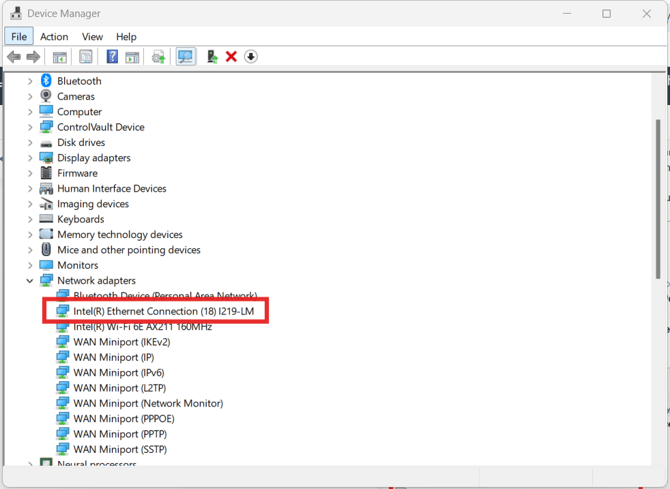Image resolution: width=670 pixels, height=489 pixels.
Task: Click the Update driver toolbar icon
Action: click(158, 57)
